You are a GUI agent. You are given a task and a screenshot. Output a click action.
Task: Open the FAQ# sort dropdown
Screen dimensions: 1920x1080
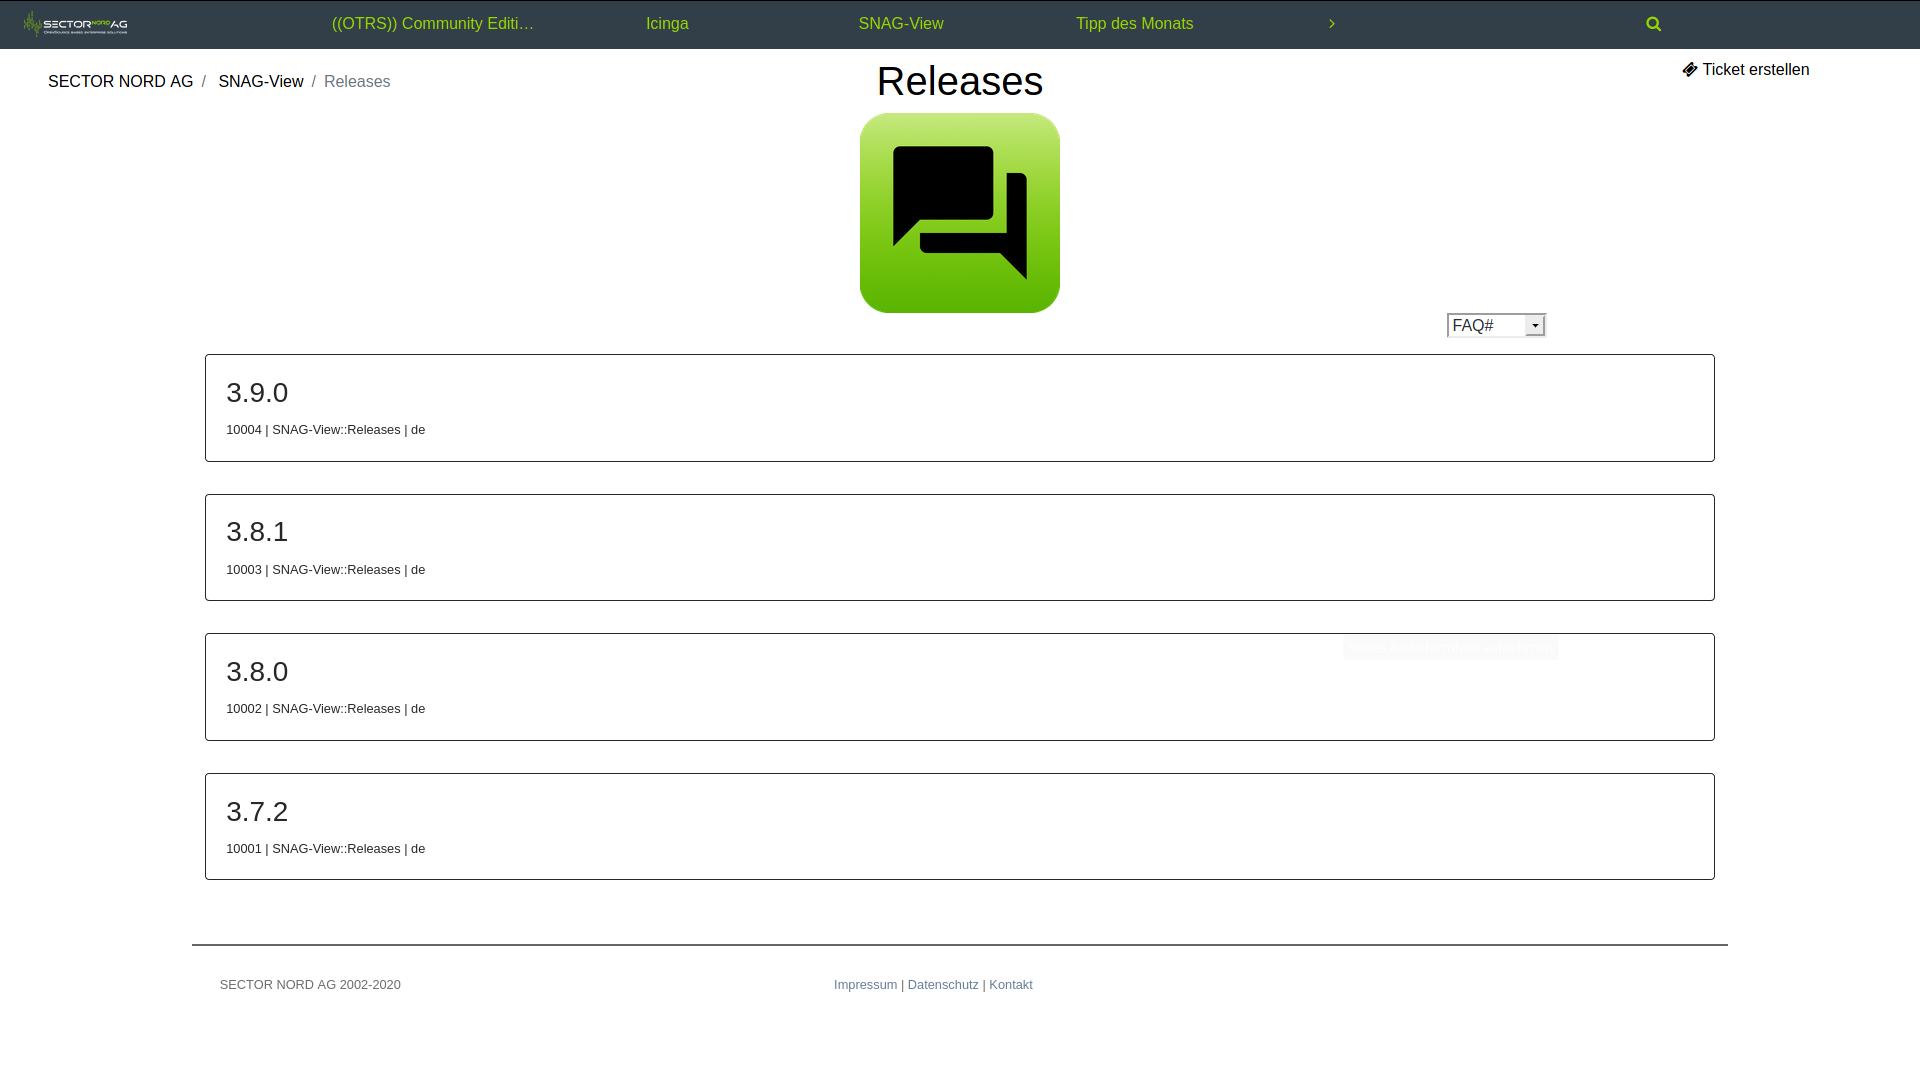pos(1496,325)
